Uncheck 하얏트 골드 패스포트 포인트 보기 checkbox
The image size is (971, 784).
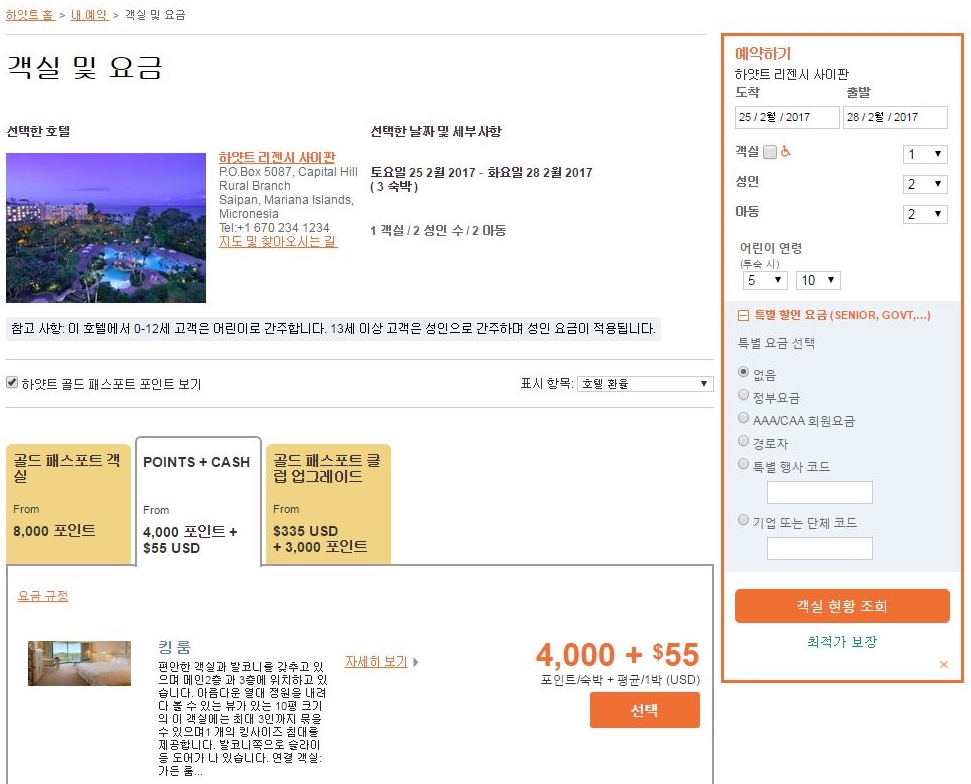[x=12, y=383]
